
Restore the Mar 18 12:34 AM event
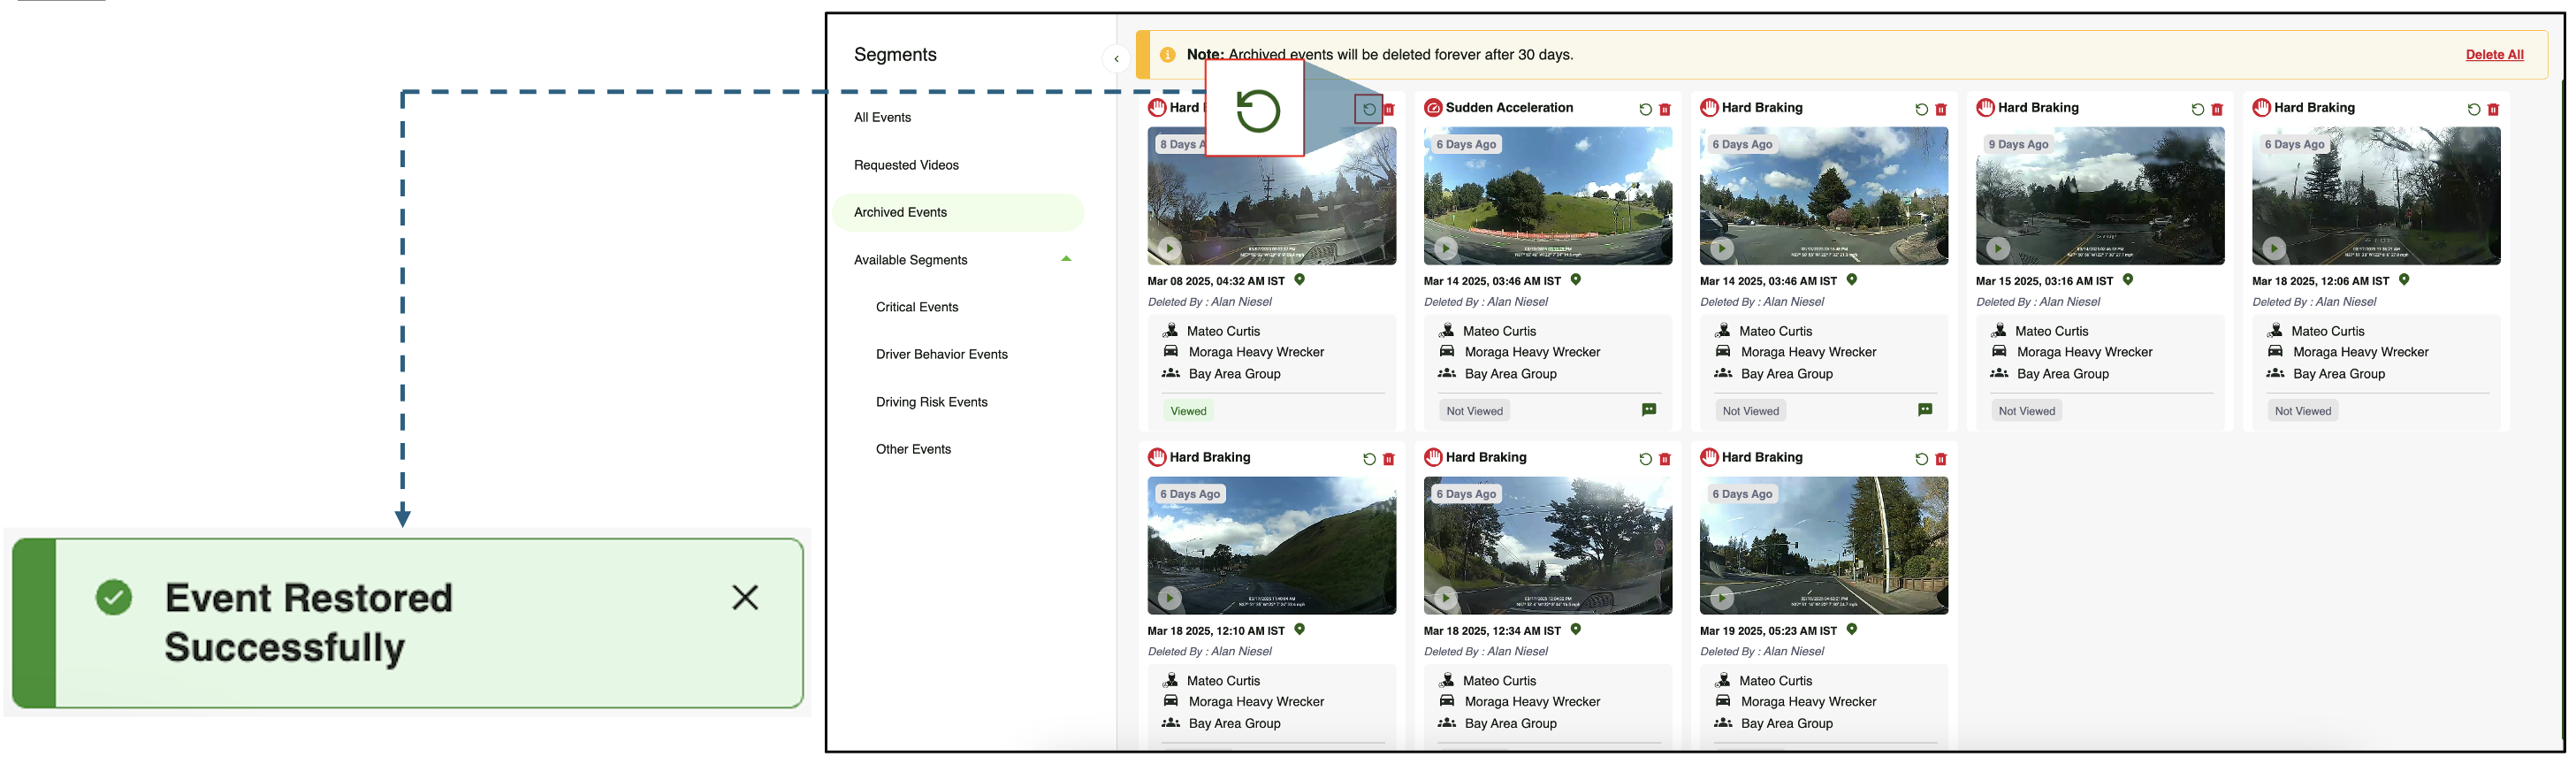tap(1645, 460)
